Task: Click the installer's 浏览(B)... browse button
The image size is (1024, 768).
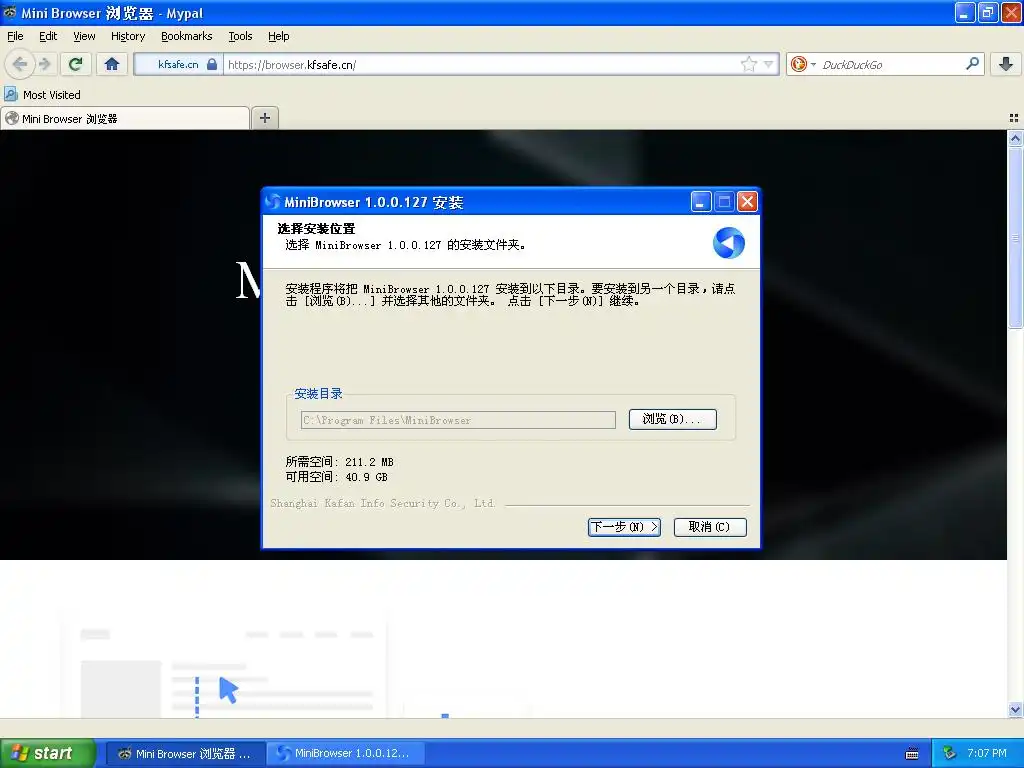Action: coord(673,419)
